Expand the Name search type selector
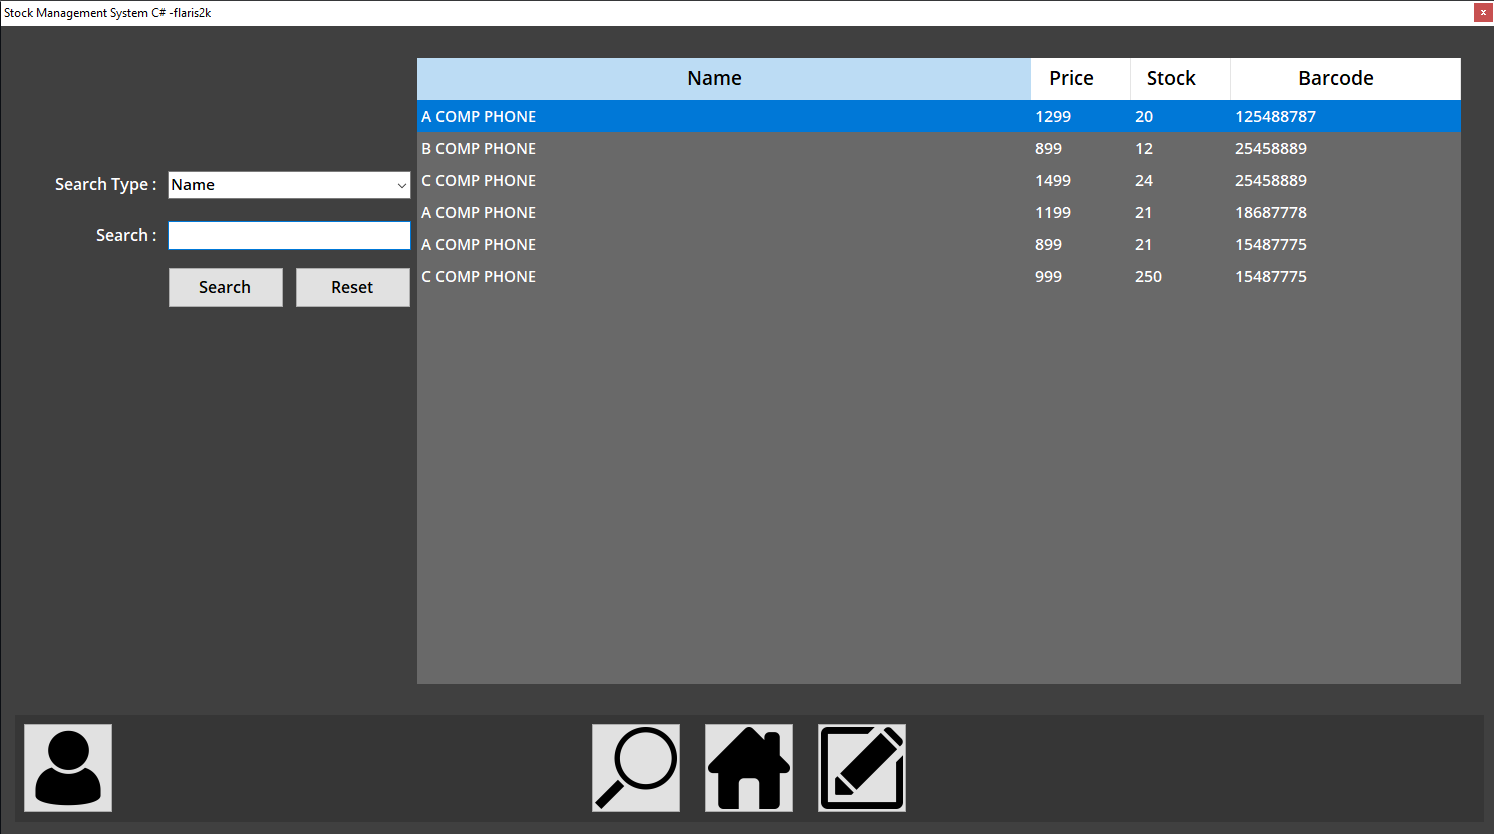 point(289,185)
